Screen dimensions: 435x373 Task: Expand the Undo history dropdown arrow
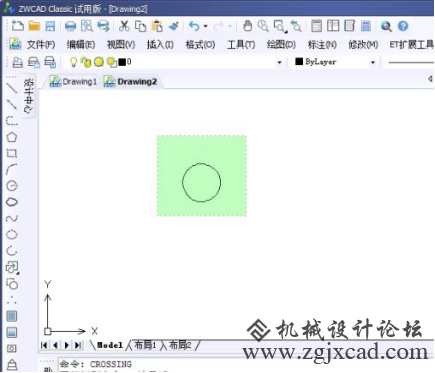click(x=205, y=26)
